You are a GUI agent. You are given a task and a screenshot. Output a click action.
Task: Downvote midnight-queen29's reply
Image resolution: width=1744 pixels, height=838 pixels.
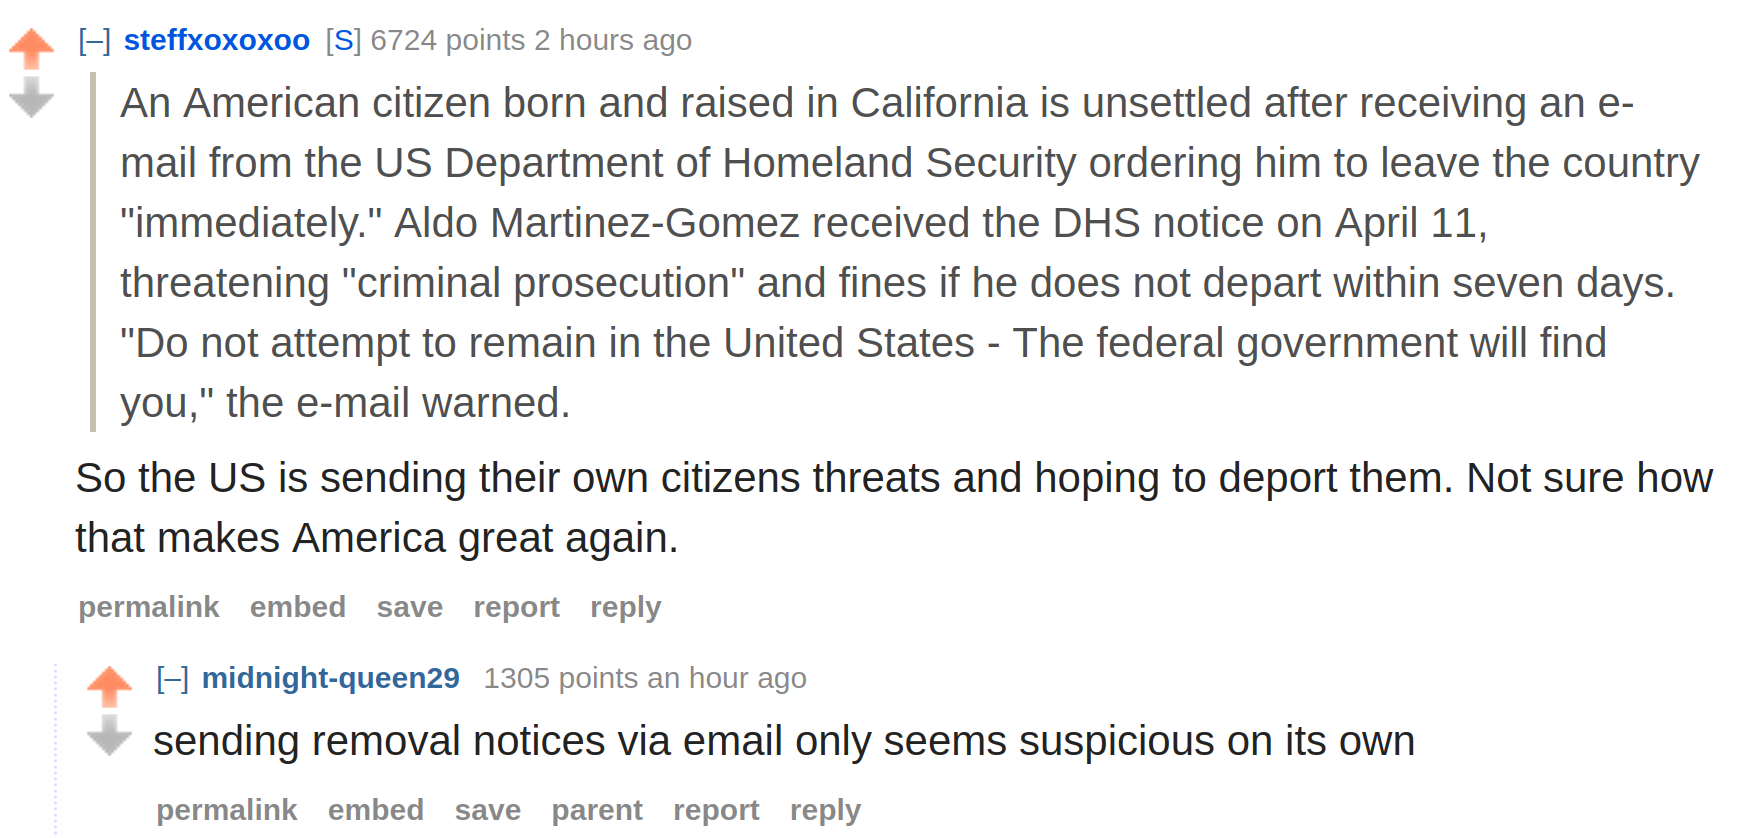pos(109,735)
